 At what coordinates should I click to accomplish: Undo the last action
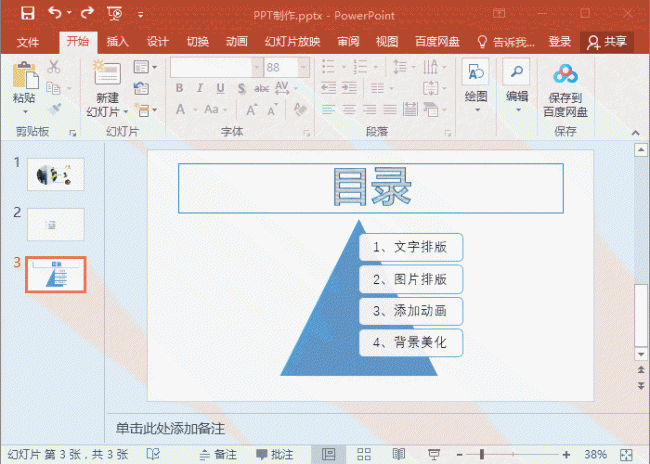pos(55,13)
